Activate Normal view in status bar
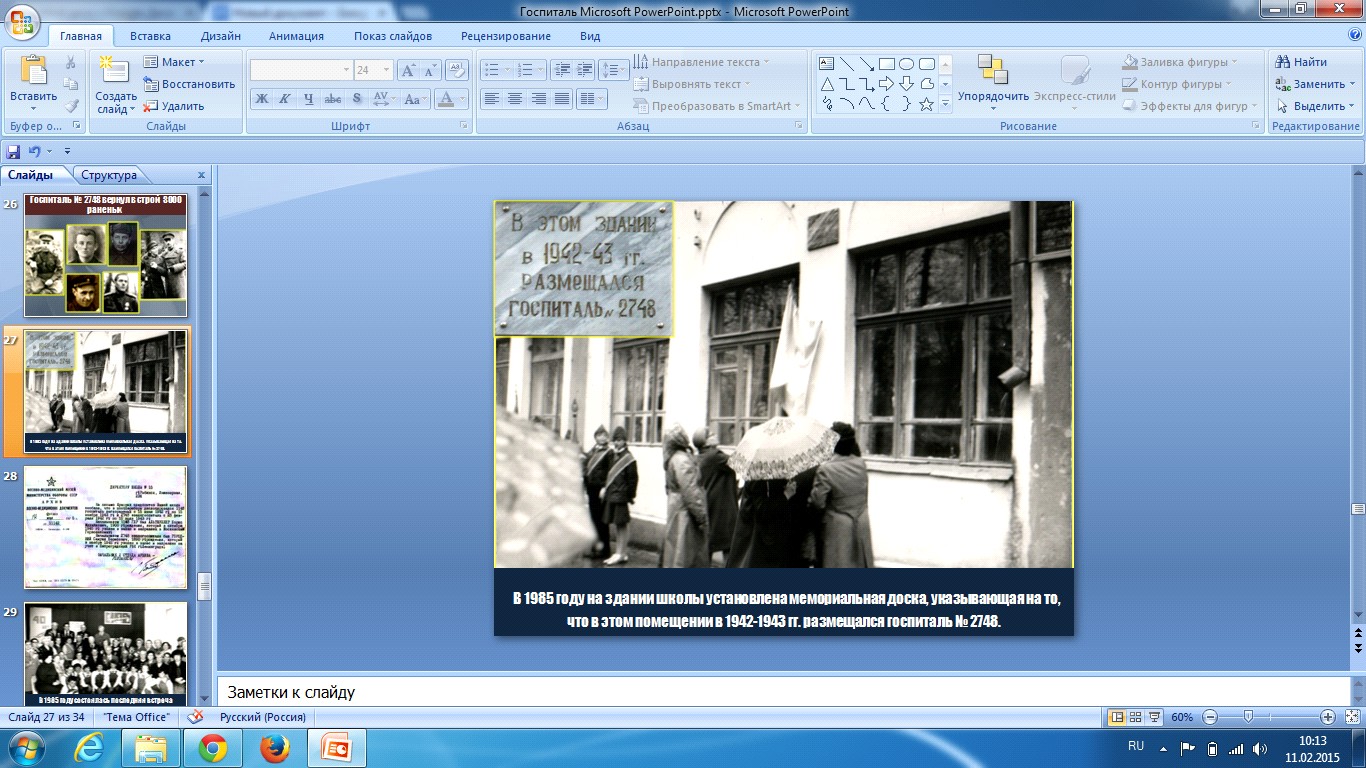 1117,717
